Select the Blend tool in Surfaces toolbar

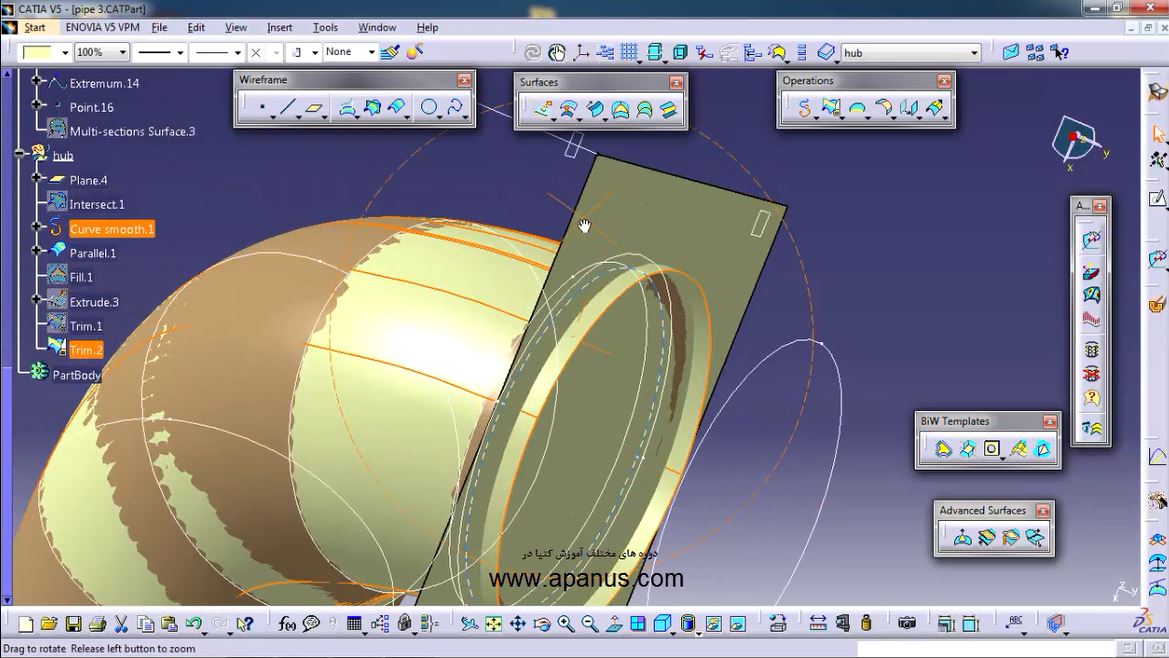click(668, 110)
